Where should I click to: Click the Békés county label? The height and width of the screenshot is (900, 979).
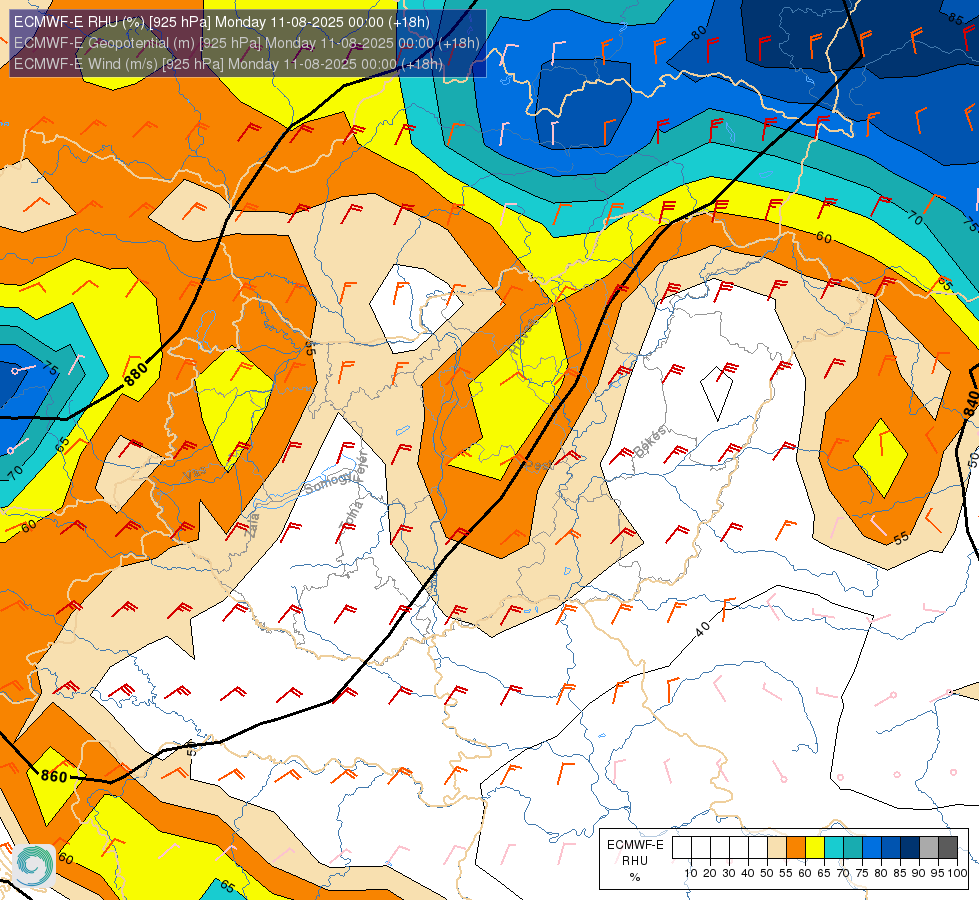click(x=650, y=442)
